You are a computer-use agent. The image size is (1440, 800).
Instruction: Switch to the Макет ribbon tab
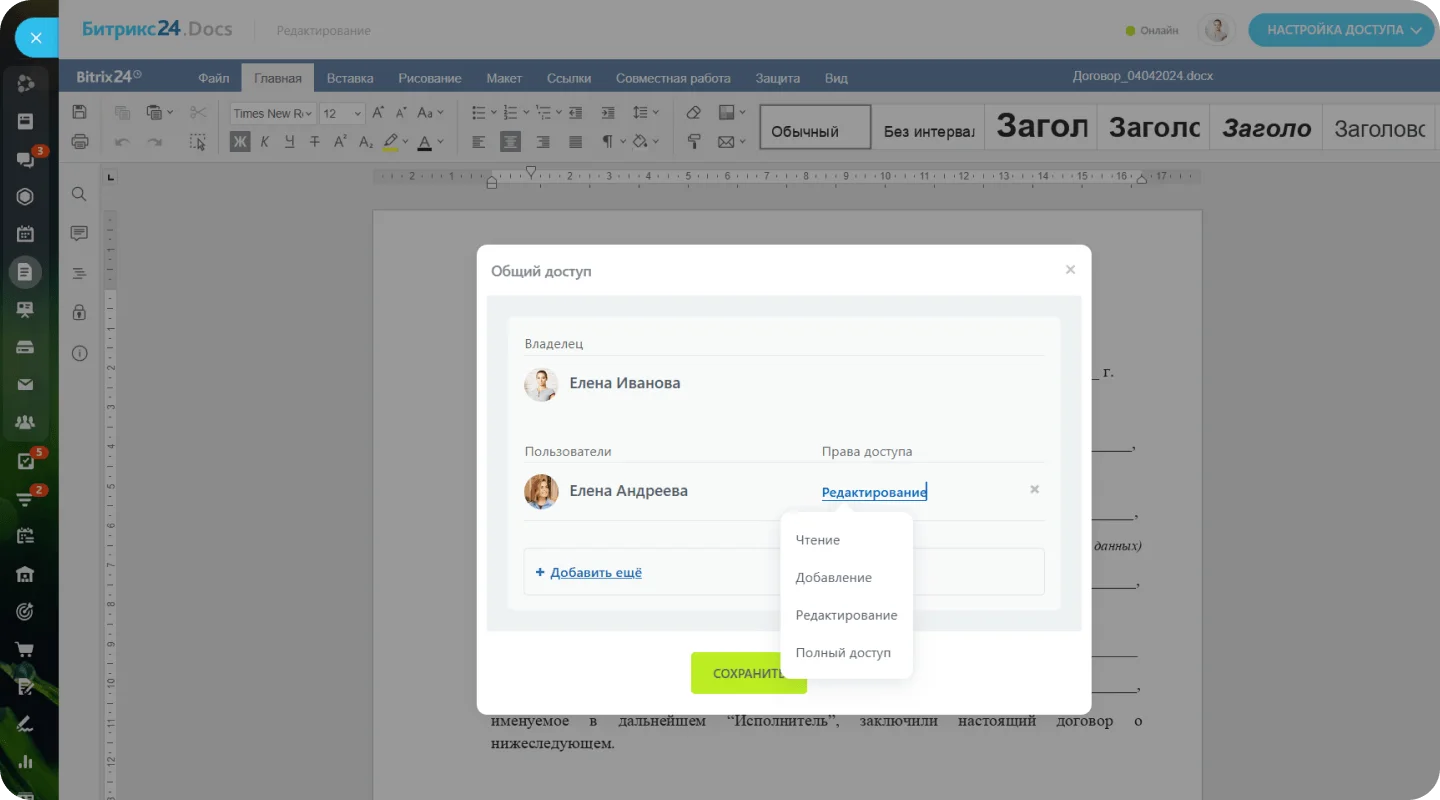(x=504, y=78)
